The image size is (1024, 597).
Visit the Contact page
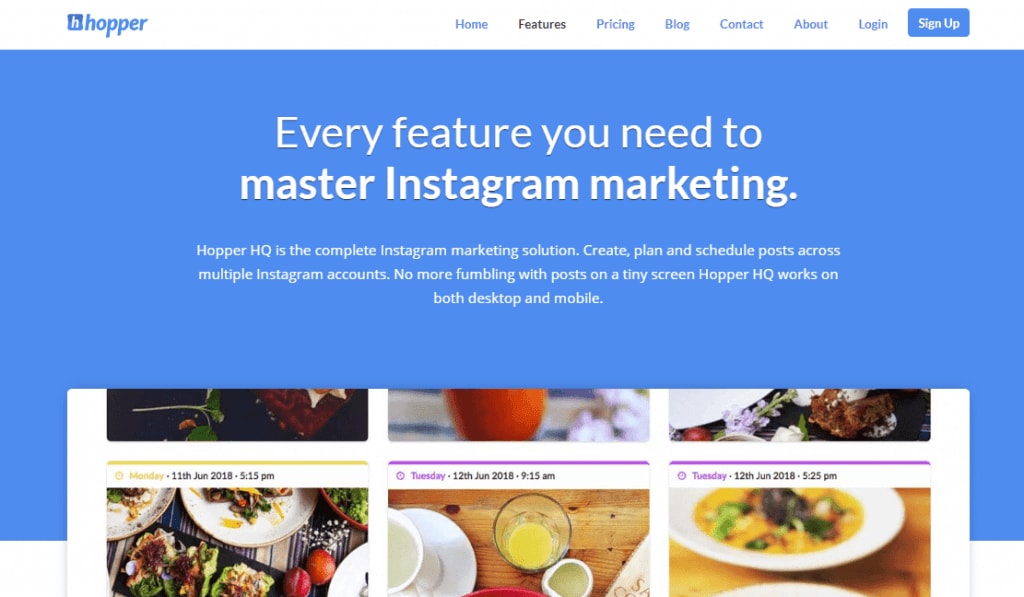tap(741, 24)
